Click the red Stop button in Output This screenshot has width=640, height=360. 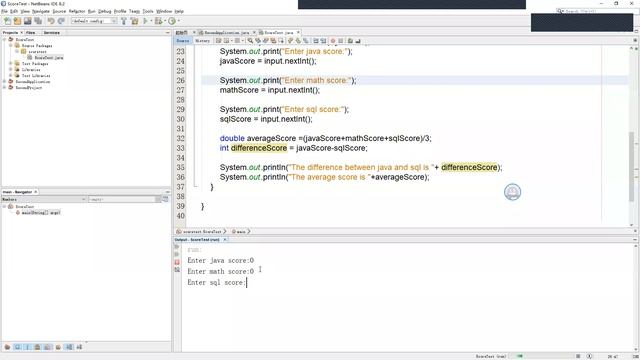tap(177, 262)
